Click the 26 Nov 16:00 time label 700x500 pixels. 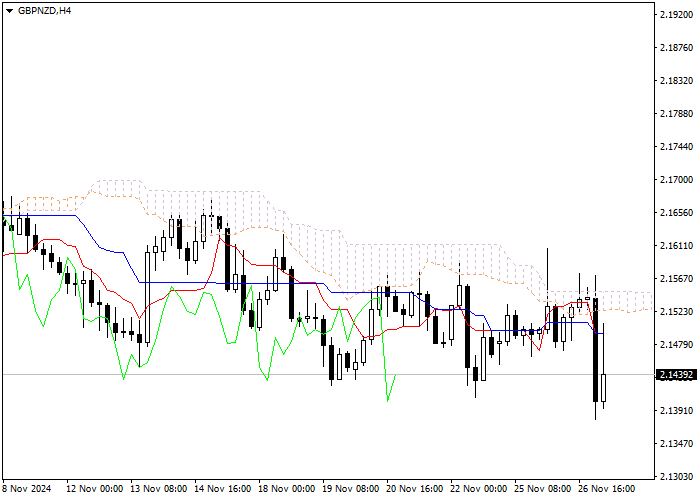(x=607, y=489)
